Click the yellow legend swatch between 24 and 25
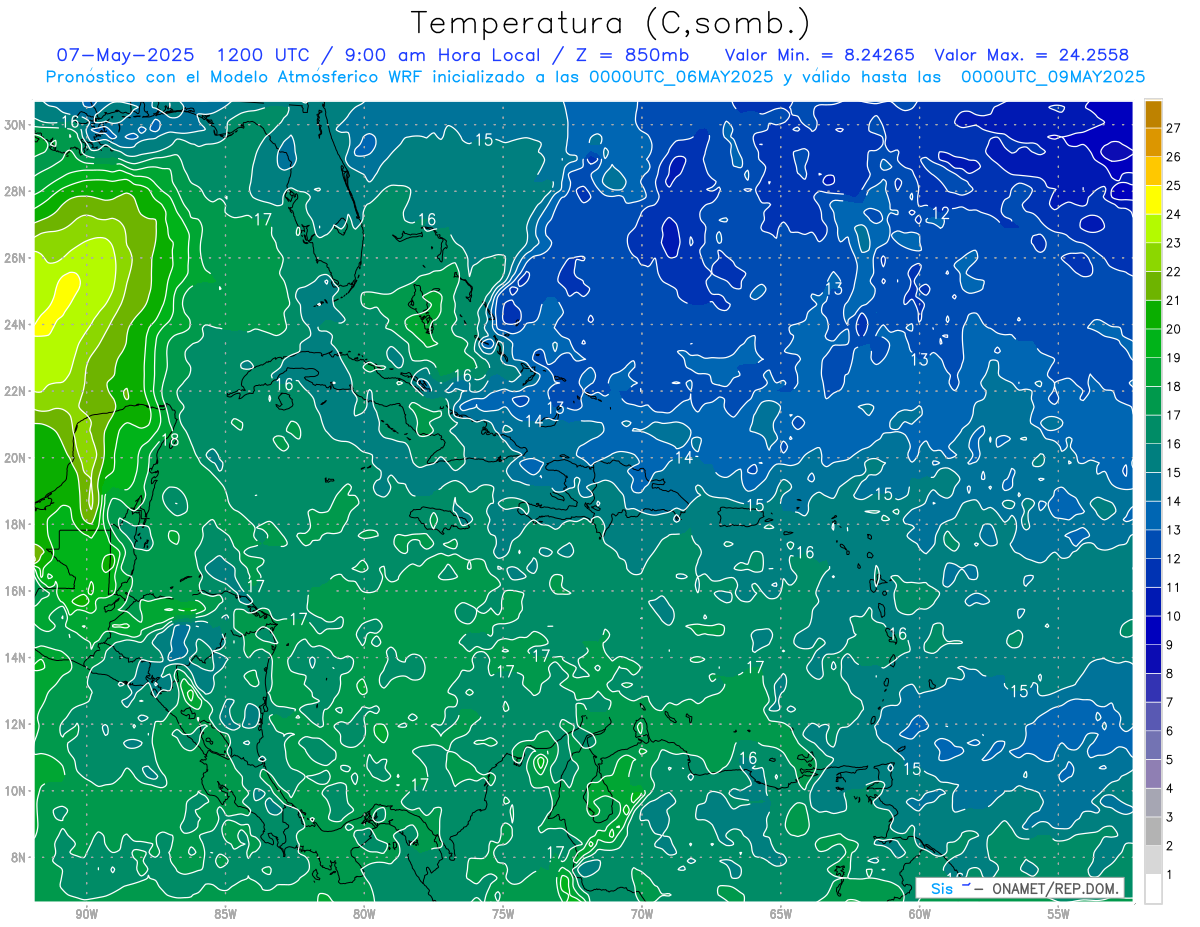The image size is (1200, 927). click(1153, 199)
